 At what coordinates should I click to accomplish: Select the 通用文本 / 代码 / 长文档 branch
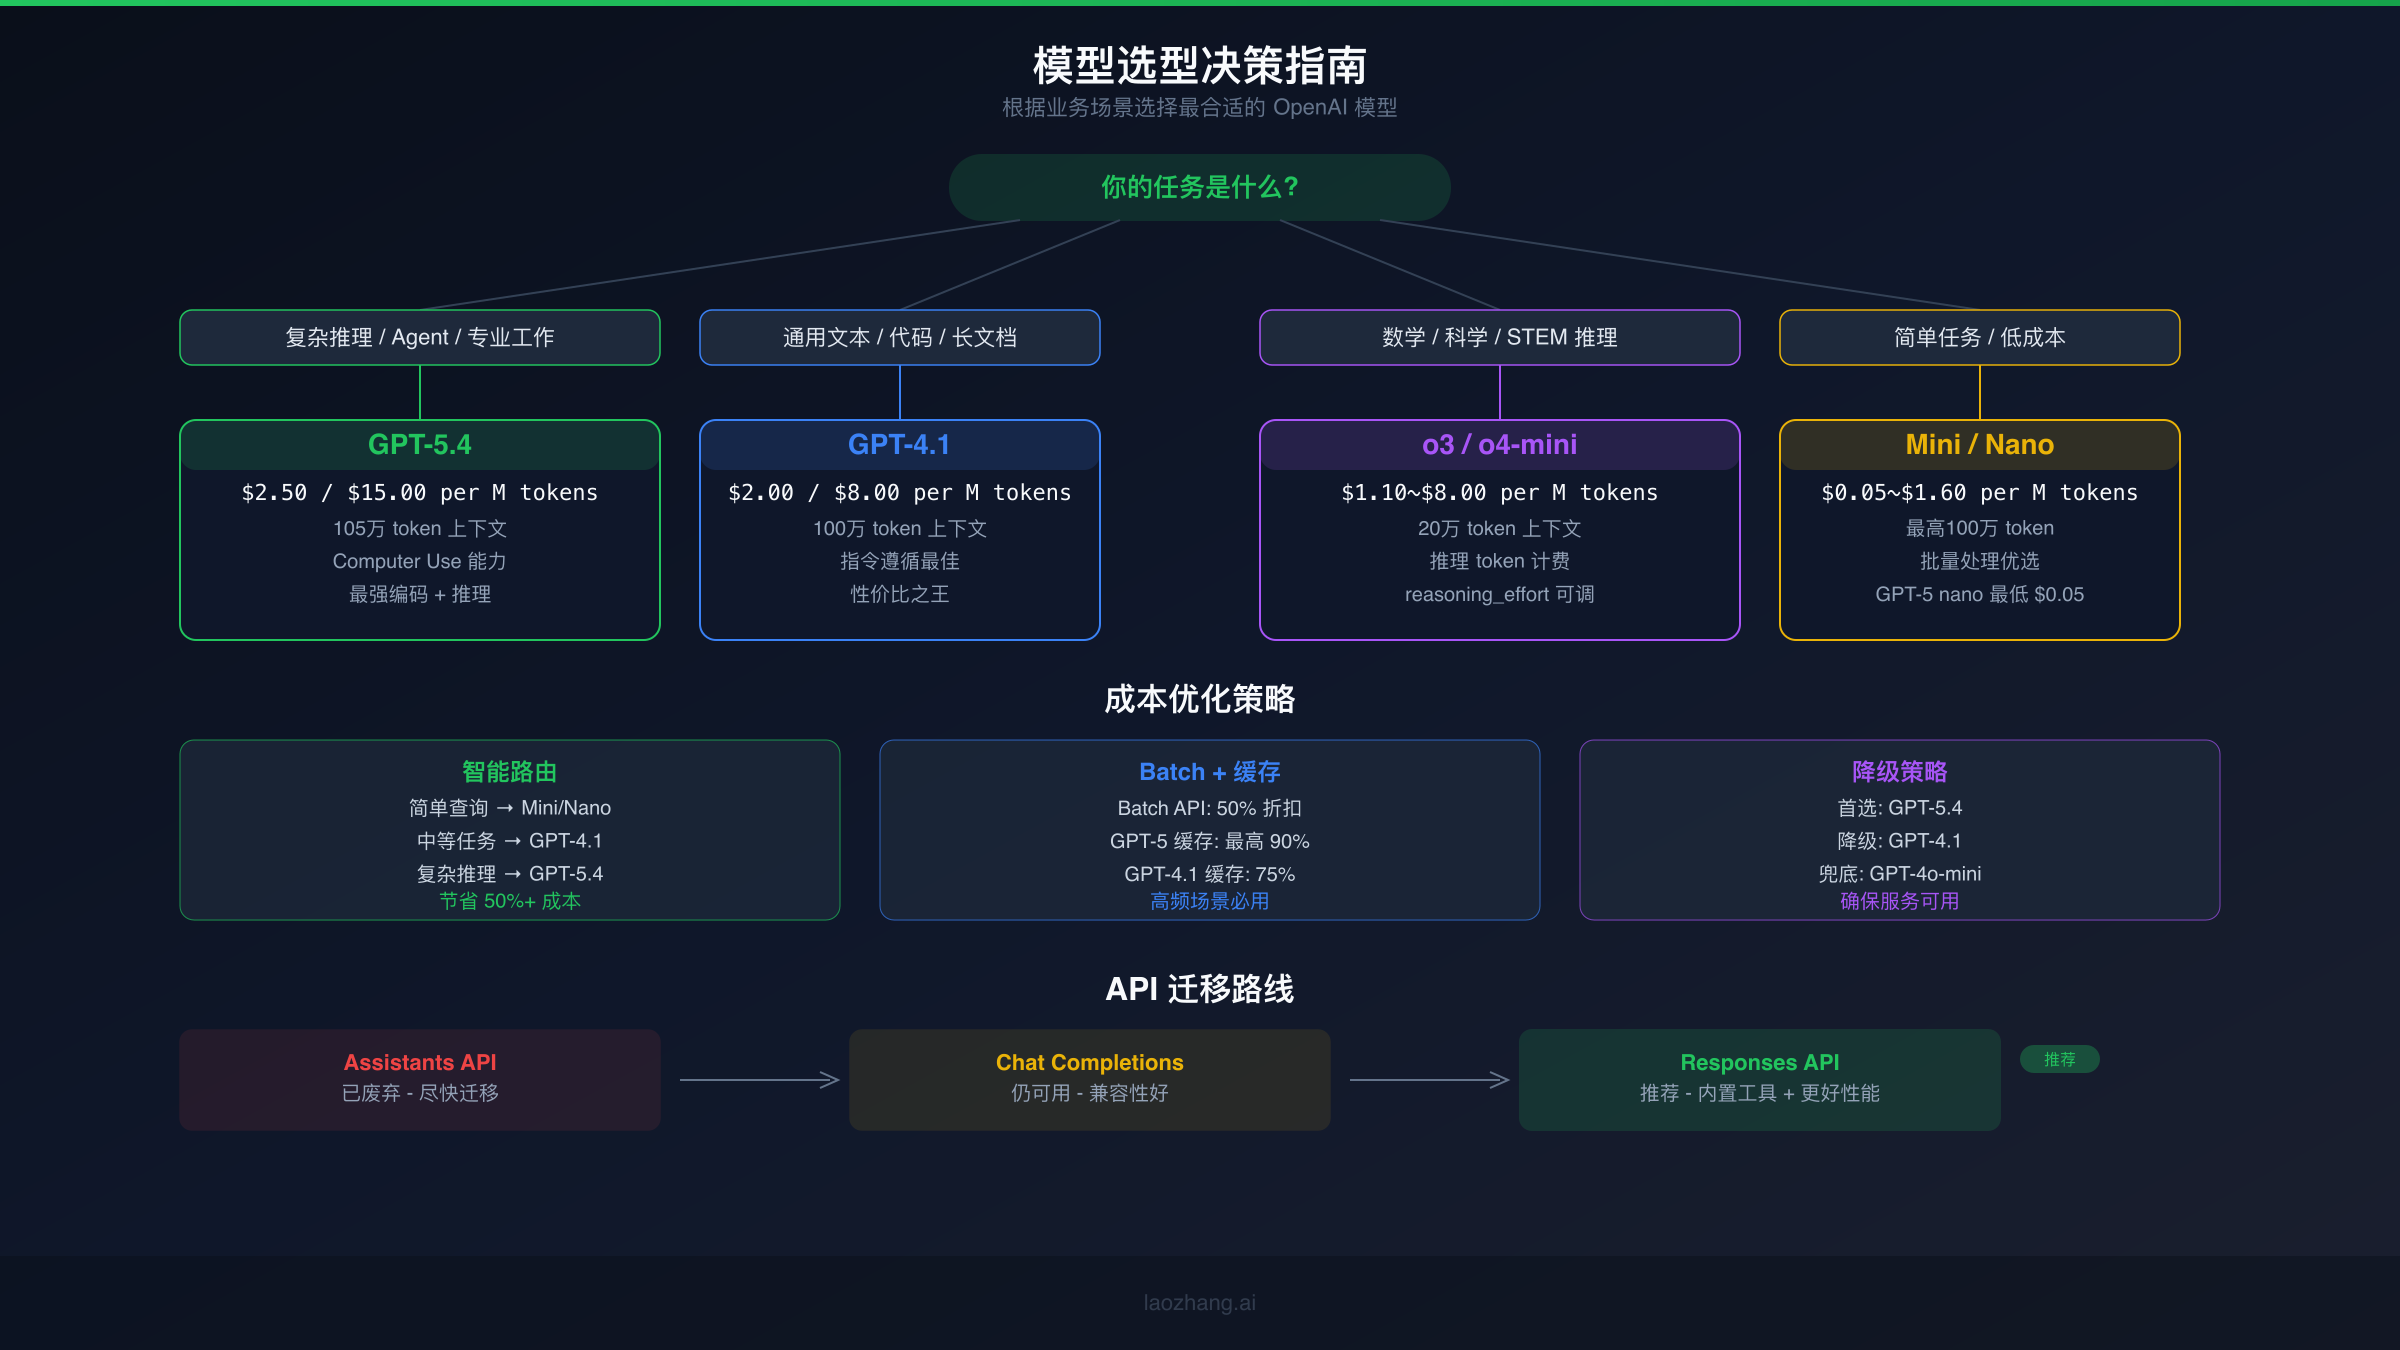tap(898, 337)
